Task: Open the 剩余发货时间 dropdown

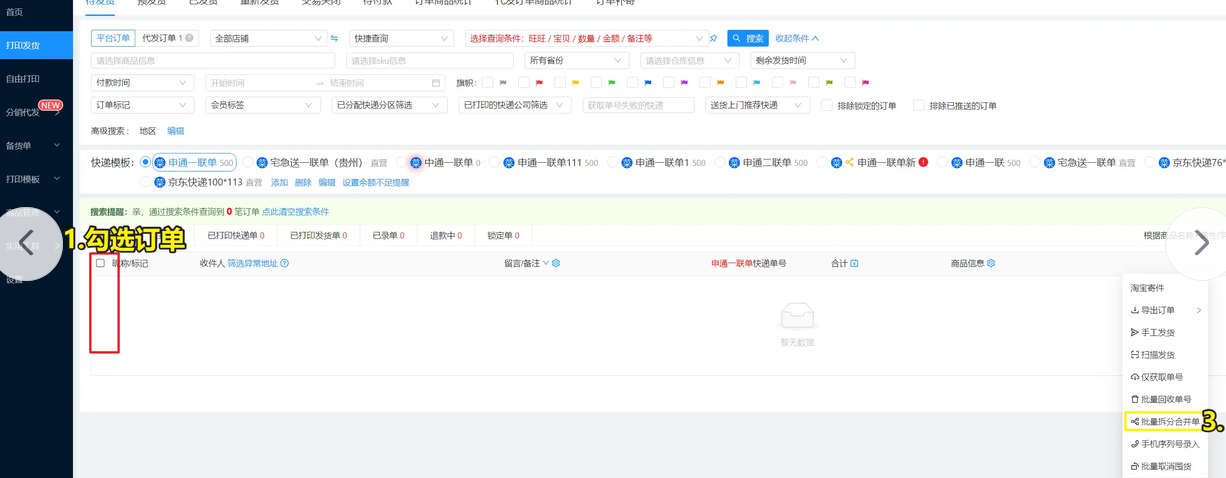Action: 802,61
